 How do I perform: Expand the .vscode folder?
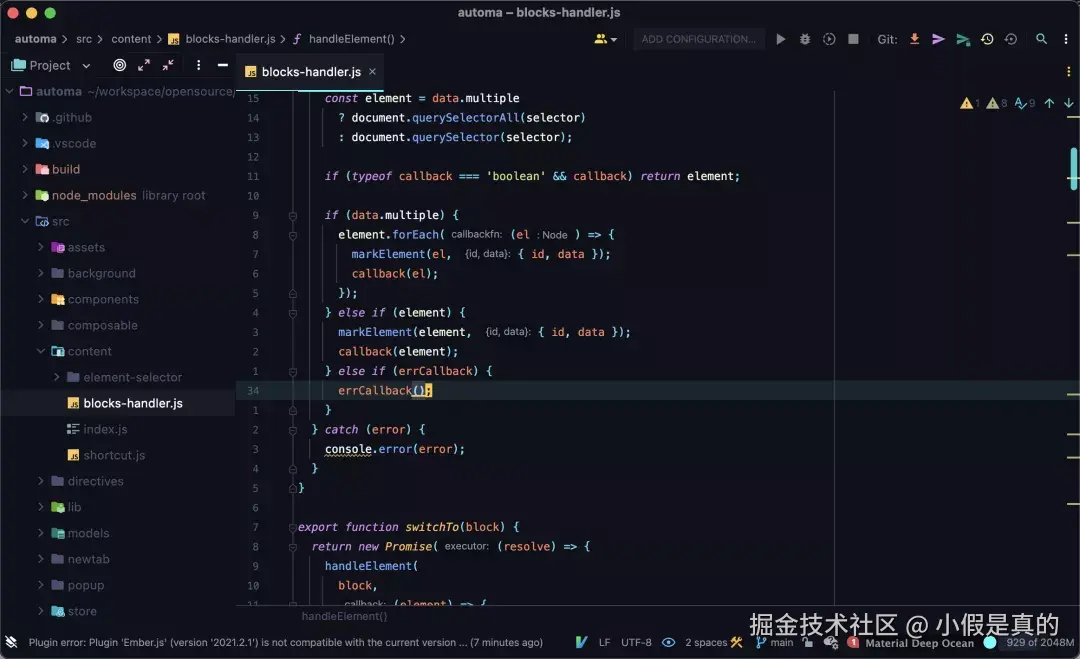25,143
